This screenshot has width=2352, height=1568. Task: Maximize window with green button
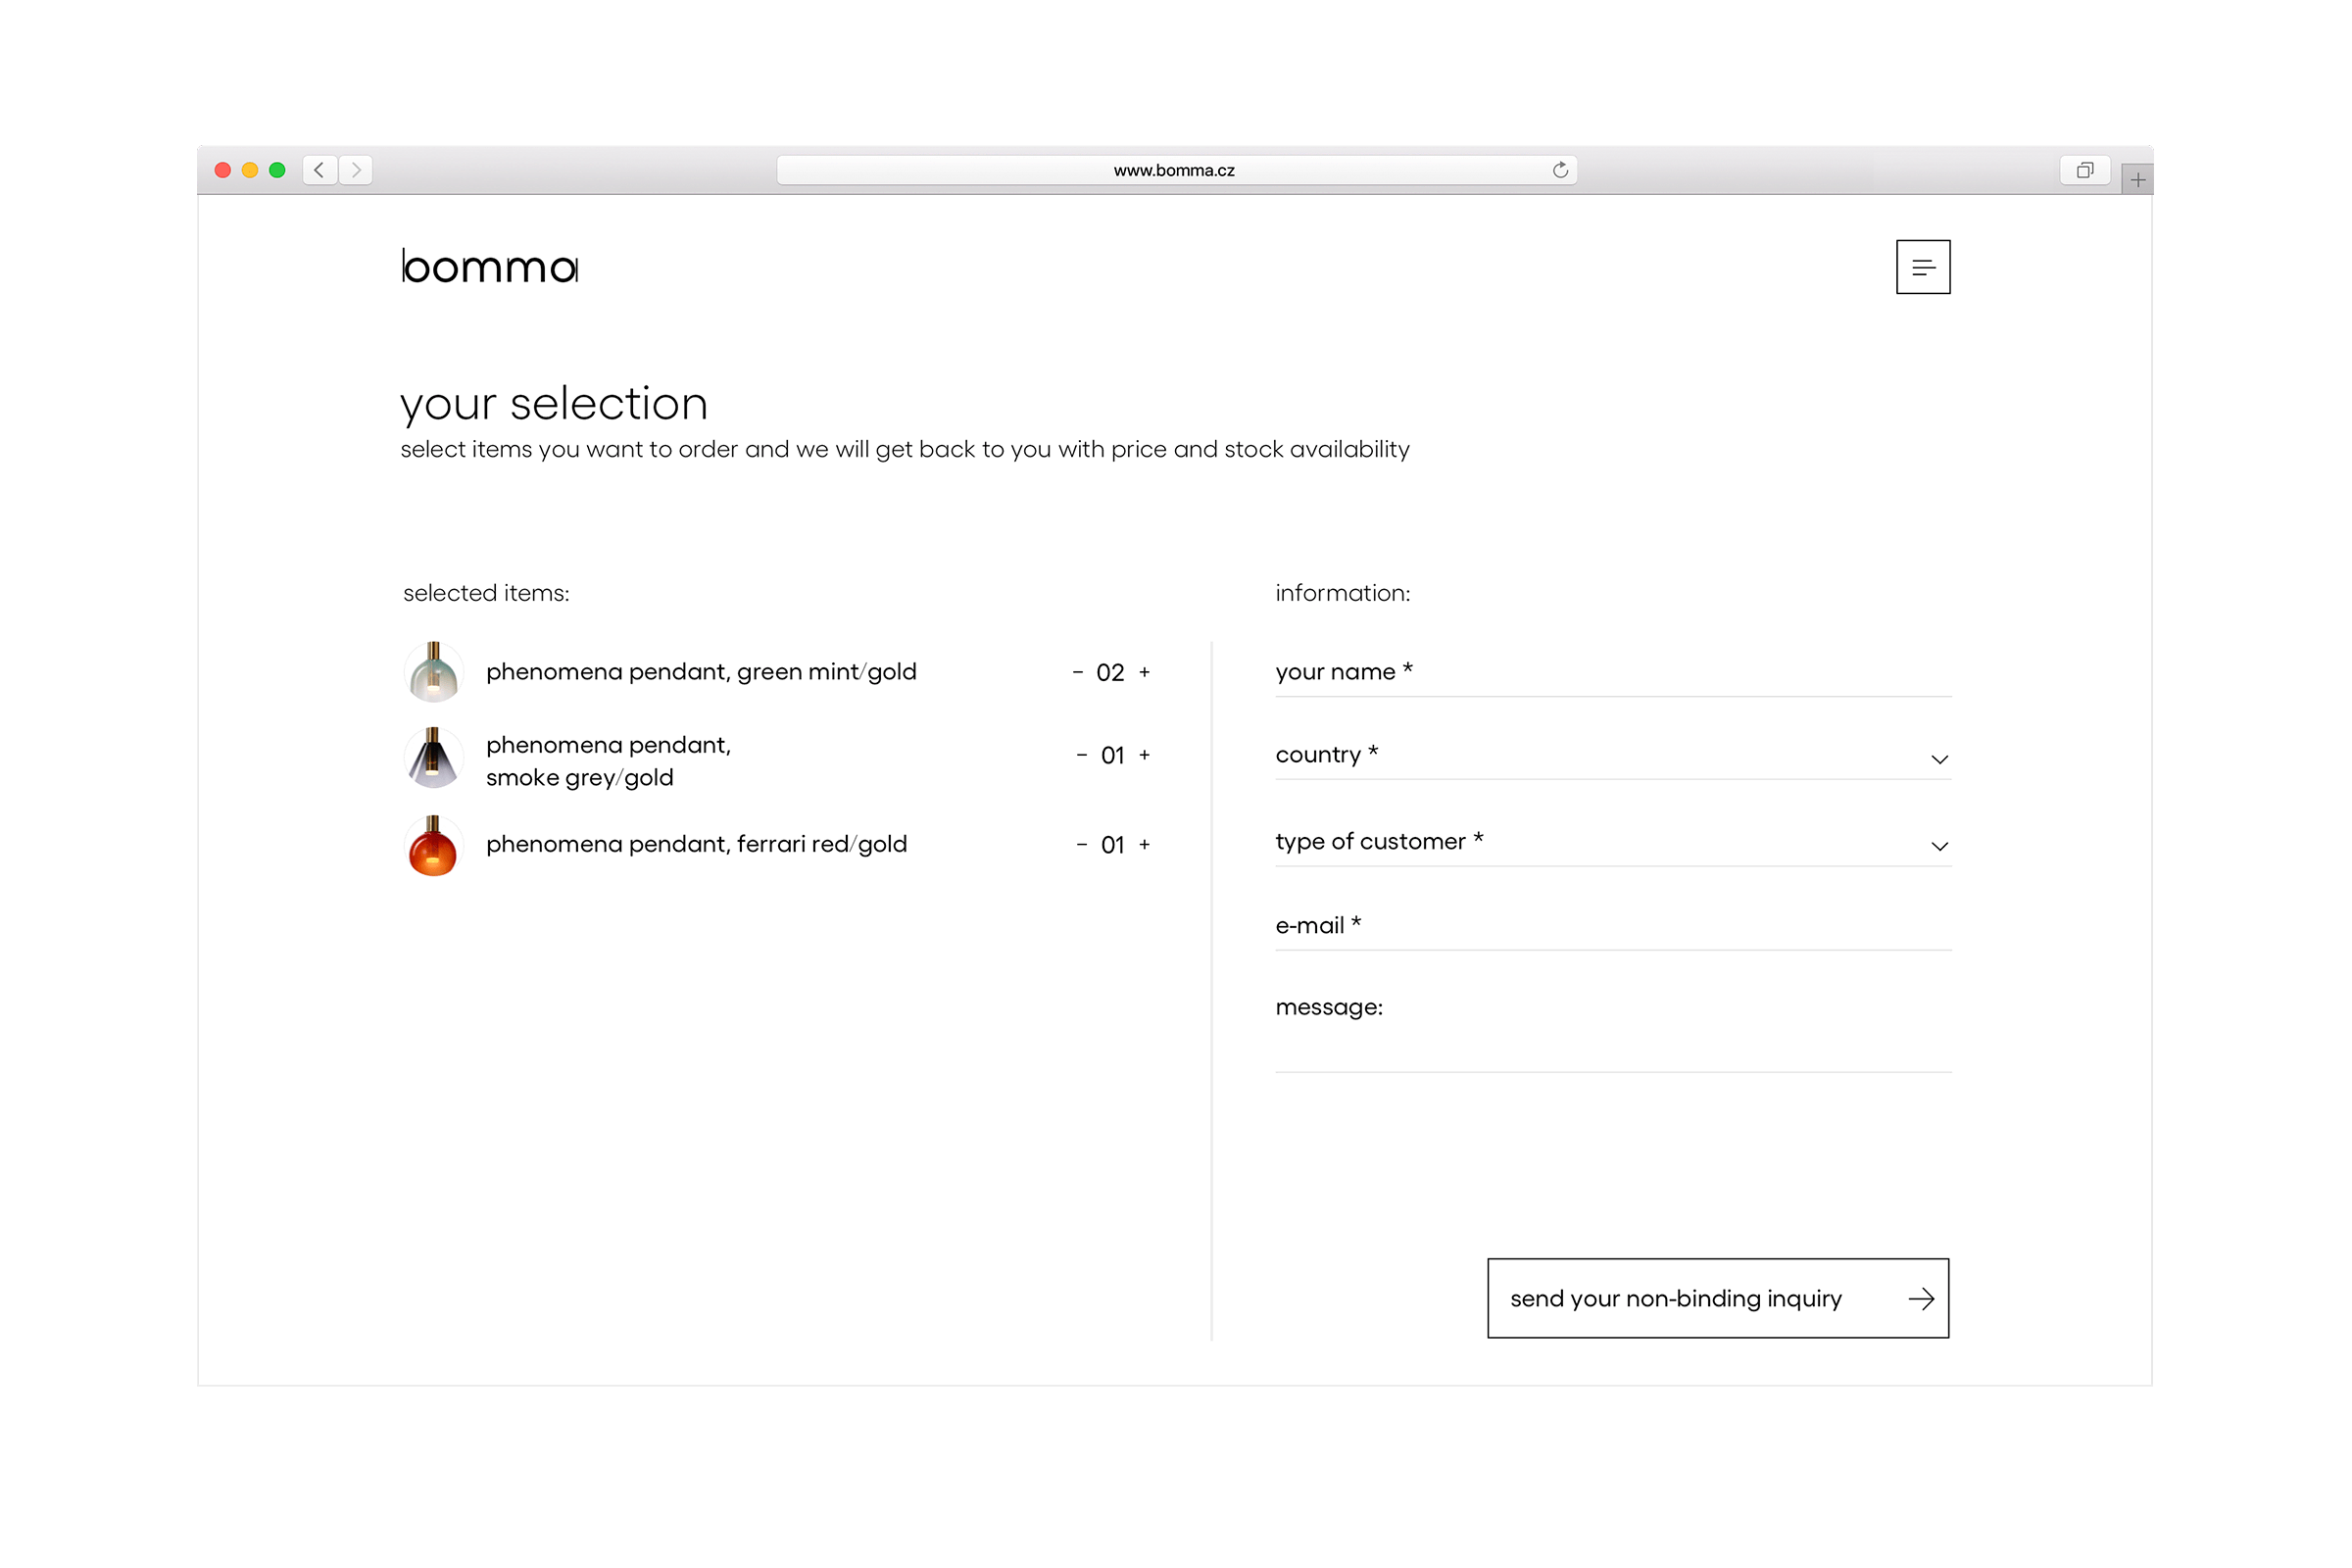(277, 170)
